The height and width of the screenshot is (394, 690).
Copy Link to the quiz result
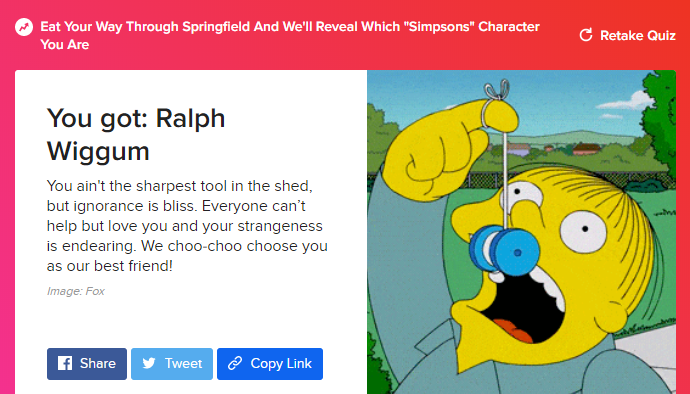click(270, 364)
